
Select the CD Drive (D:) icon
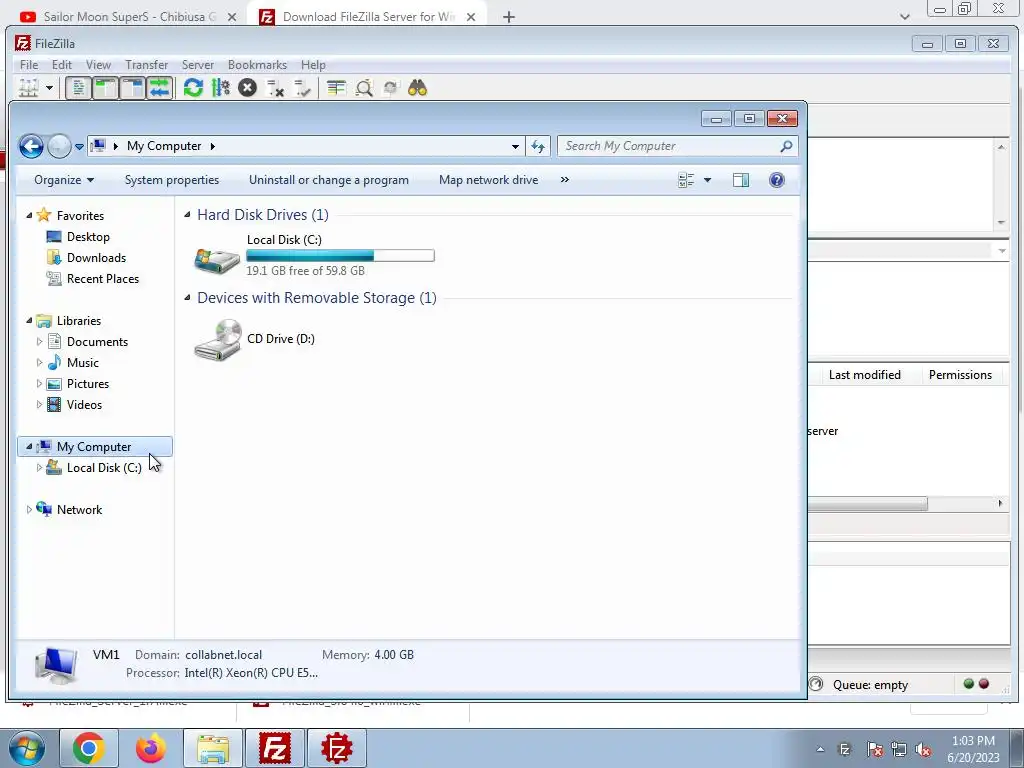pyautogui.click(x=217, y=340)
